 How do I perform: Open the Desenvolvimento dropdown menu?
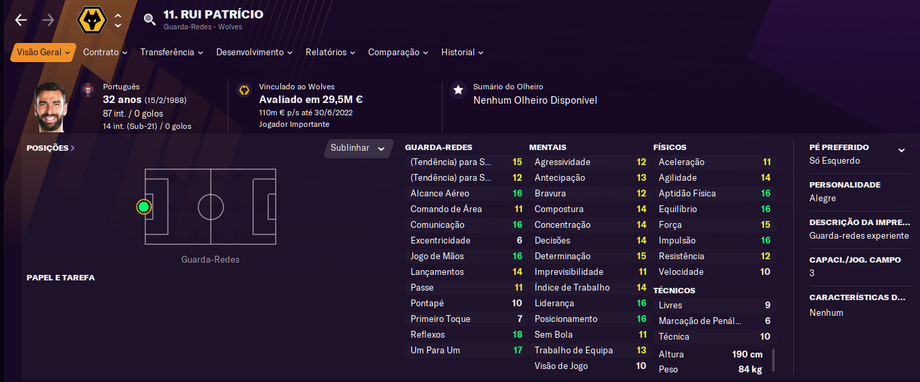(254, 52)
